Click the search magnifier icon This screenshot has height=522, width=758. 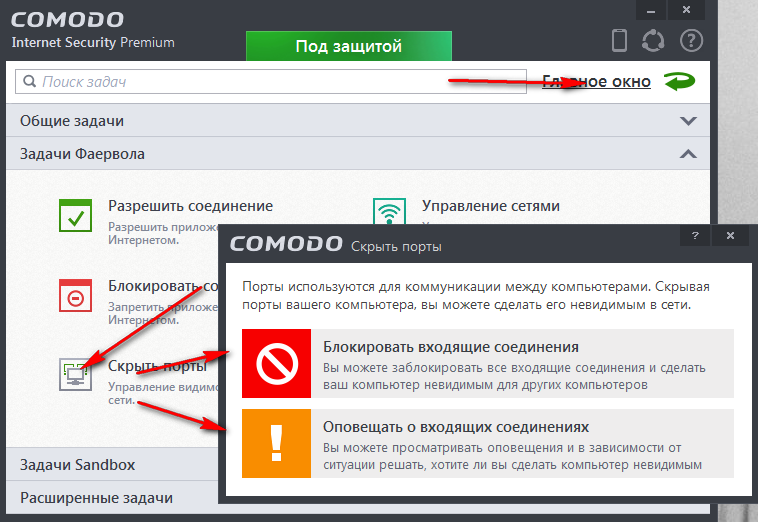pyautogui.click(x=29, y=81)
